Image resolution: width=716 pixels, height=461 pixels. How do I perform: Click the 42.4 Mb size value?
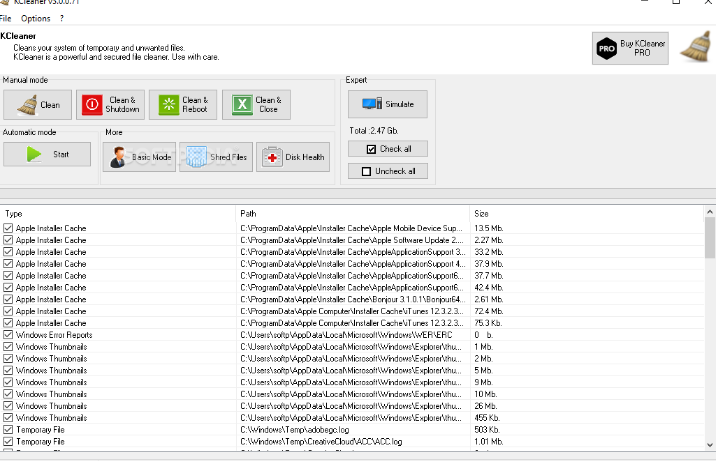(x=489, y=288)
